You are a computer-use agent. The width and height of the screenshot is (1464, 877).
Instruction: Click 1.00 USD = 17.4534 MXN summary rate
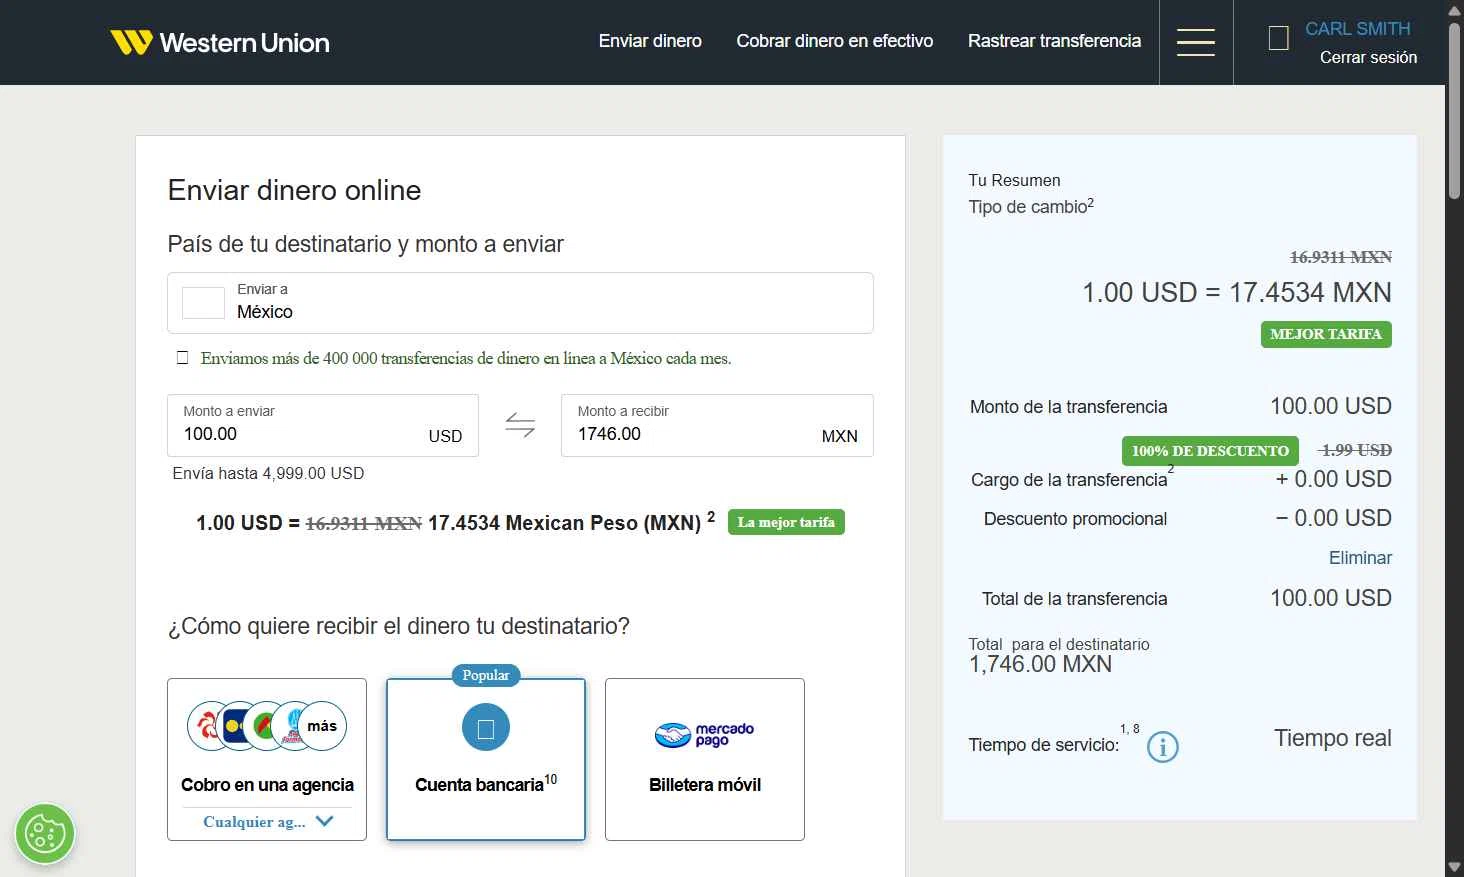coord(1237,292)
